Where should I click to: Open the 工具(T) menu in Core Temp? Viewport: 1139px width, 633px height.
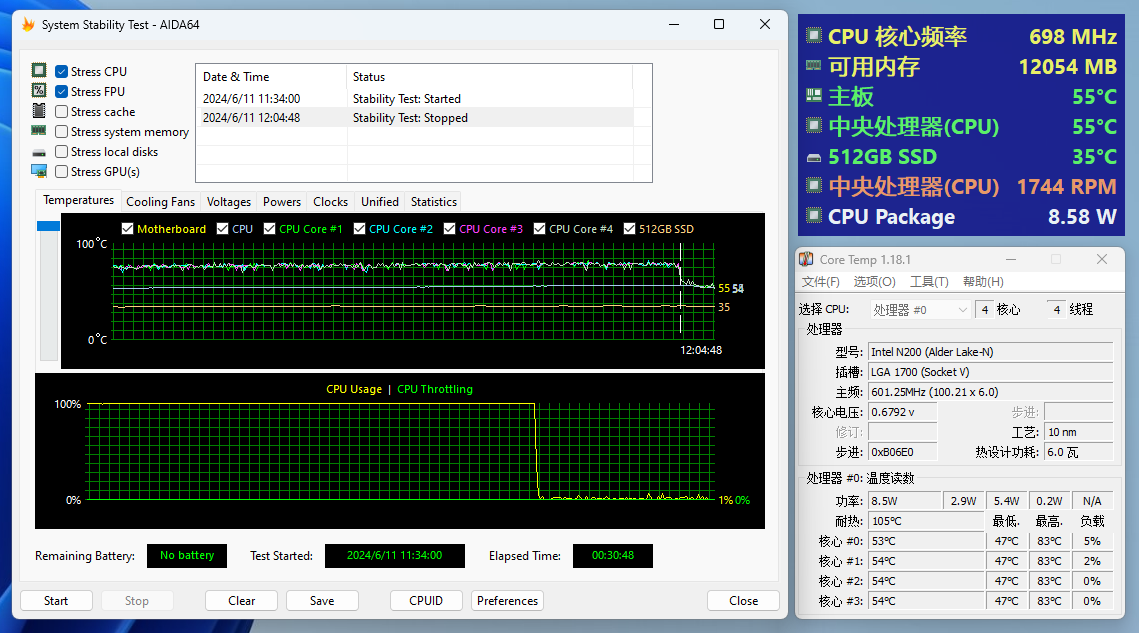(929, 282)
